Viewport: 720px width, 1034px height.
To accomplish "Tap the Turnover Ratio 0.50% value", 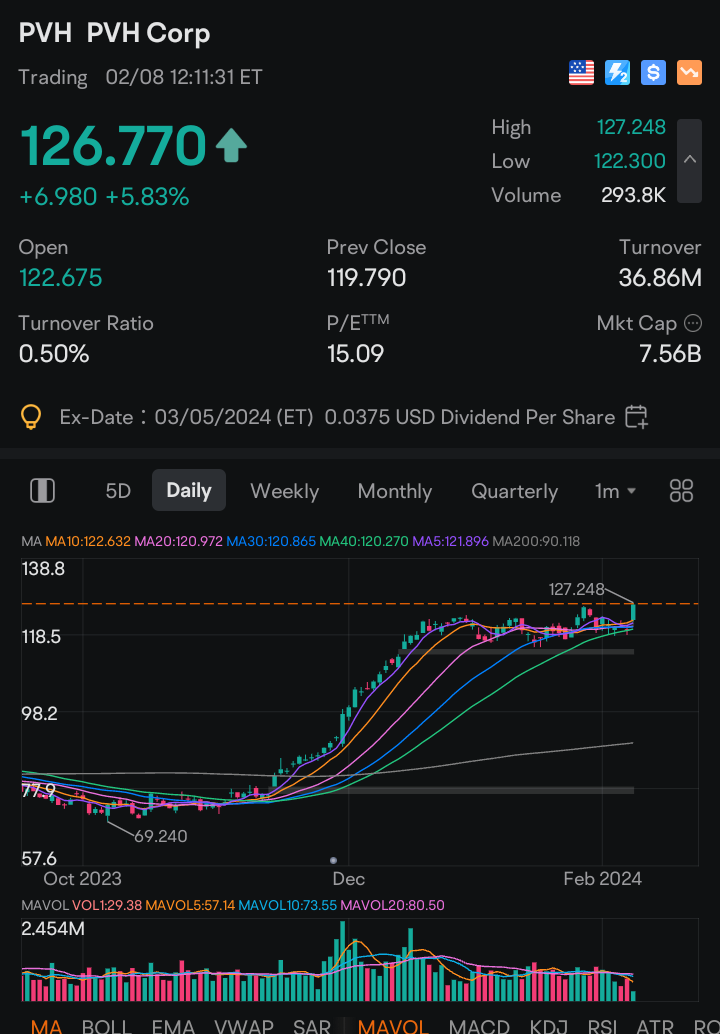I will 54,353.
